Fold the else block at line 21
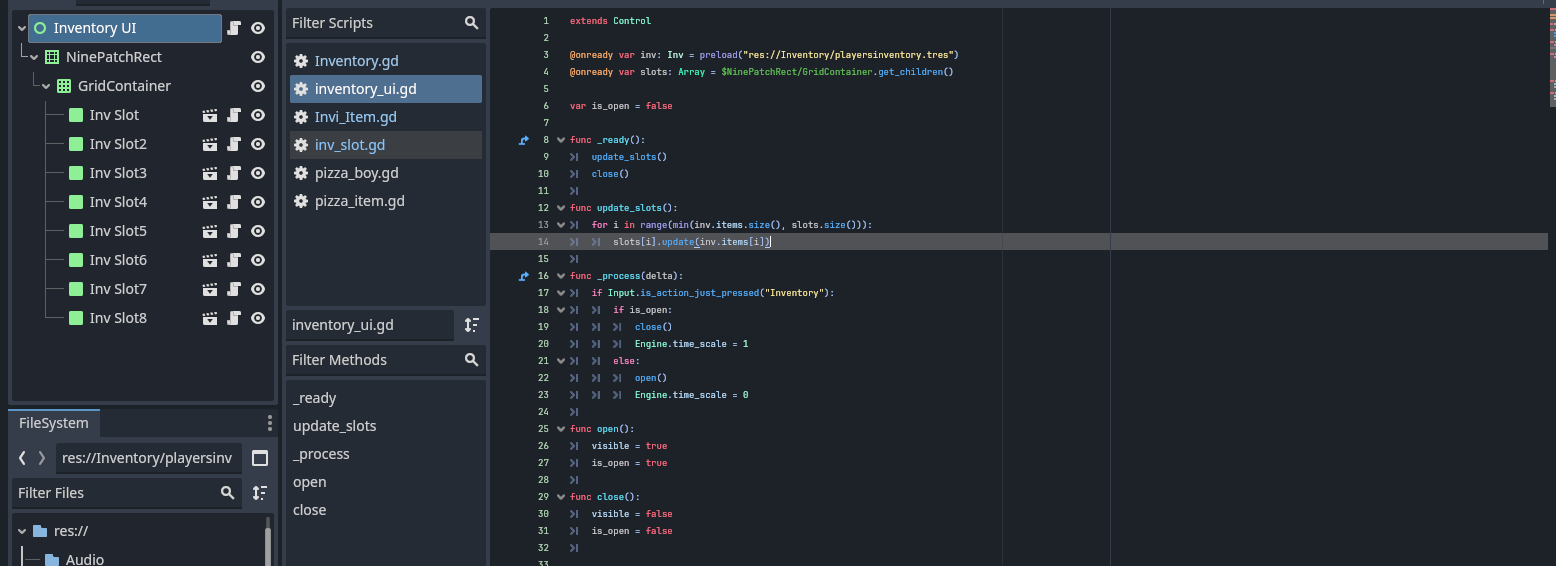 tap(560, 361)
